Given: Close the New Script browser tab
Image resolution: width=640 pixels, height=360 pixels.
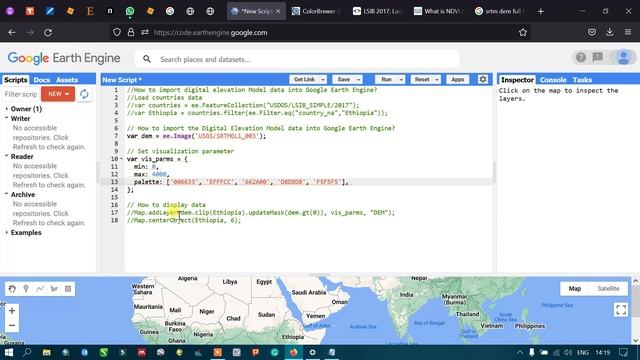Looking at the screenshot, I should (x=278, y=11).
